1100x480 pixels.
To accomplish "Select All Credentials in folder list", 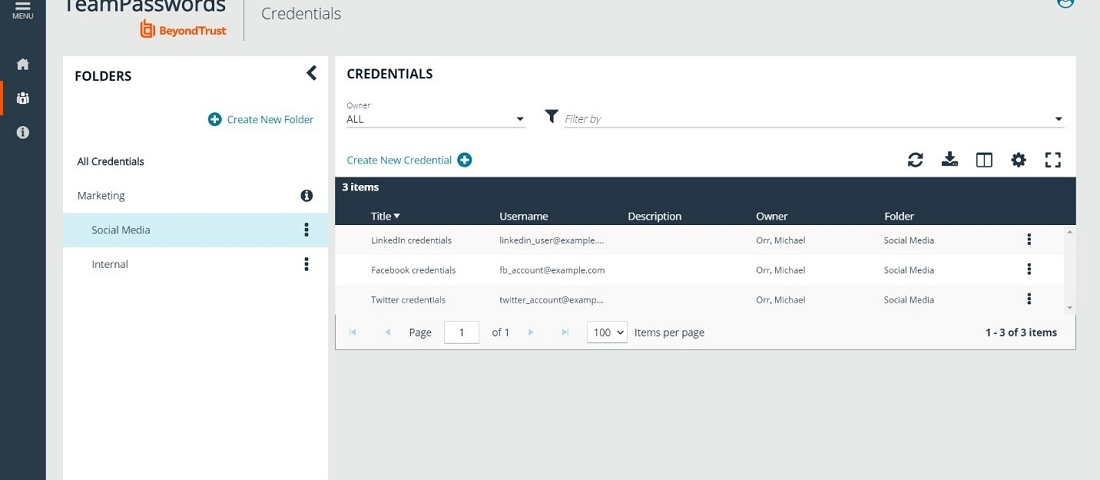I will [x=111, y=161].
